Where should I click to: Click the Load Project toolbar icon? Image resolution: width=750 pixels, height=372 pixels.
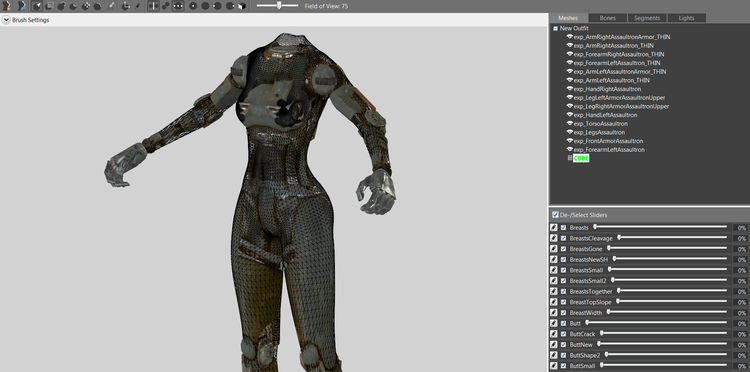tap(22, 6)
